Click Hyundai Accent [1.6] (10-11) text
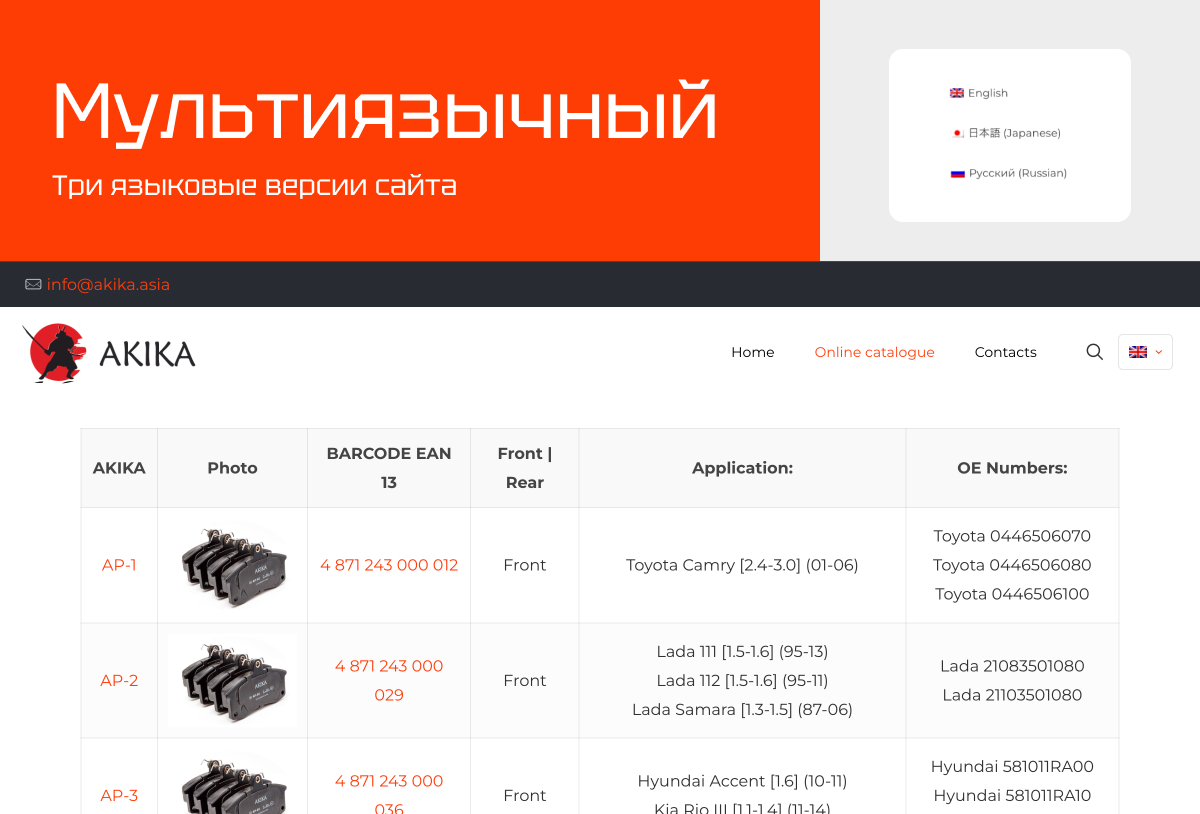Image resolution: width=1200 pixels, height=814 pixels. click(743, 781)
